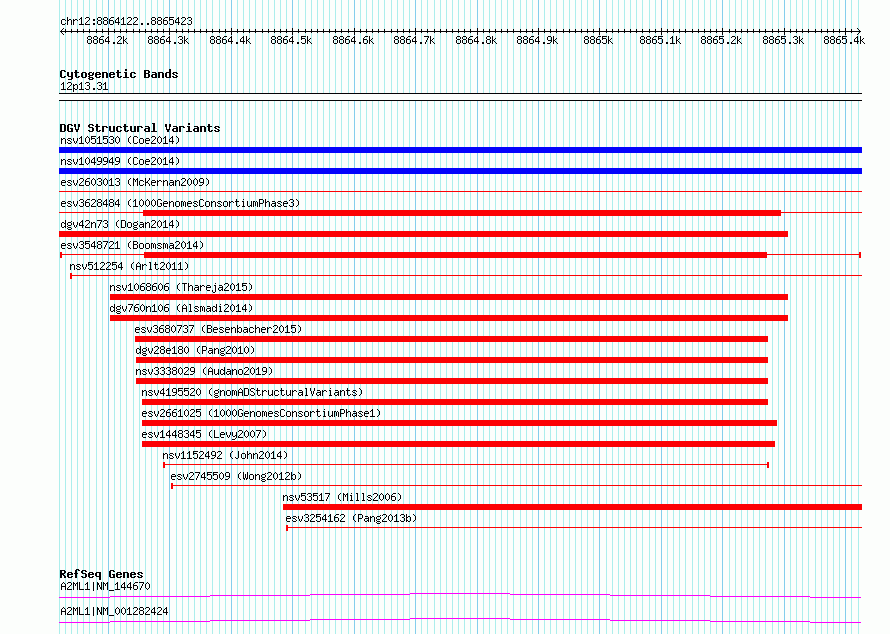The height and width of the screenshot is (634, 890).
Task: Open the A2ML1|NM_001282424 gene label
Action: pyautogui.click(x=114, y=611)
